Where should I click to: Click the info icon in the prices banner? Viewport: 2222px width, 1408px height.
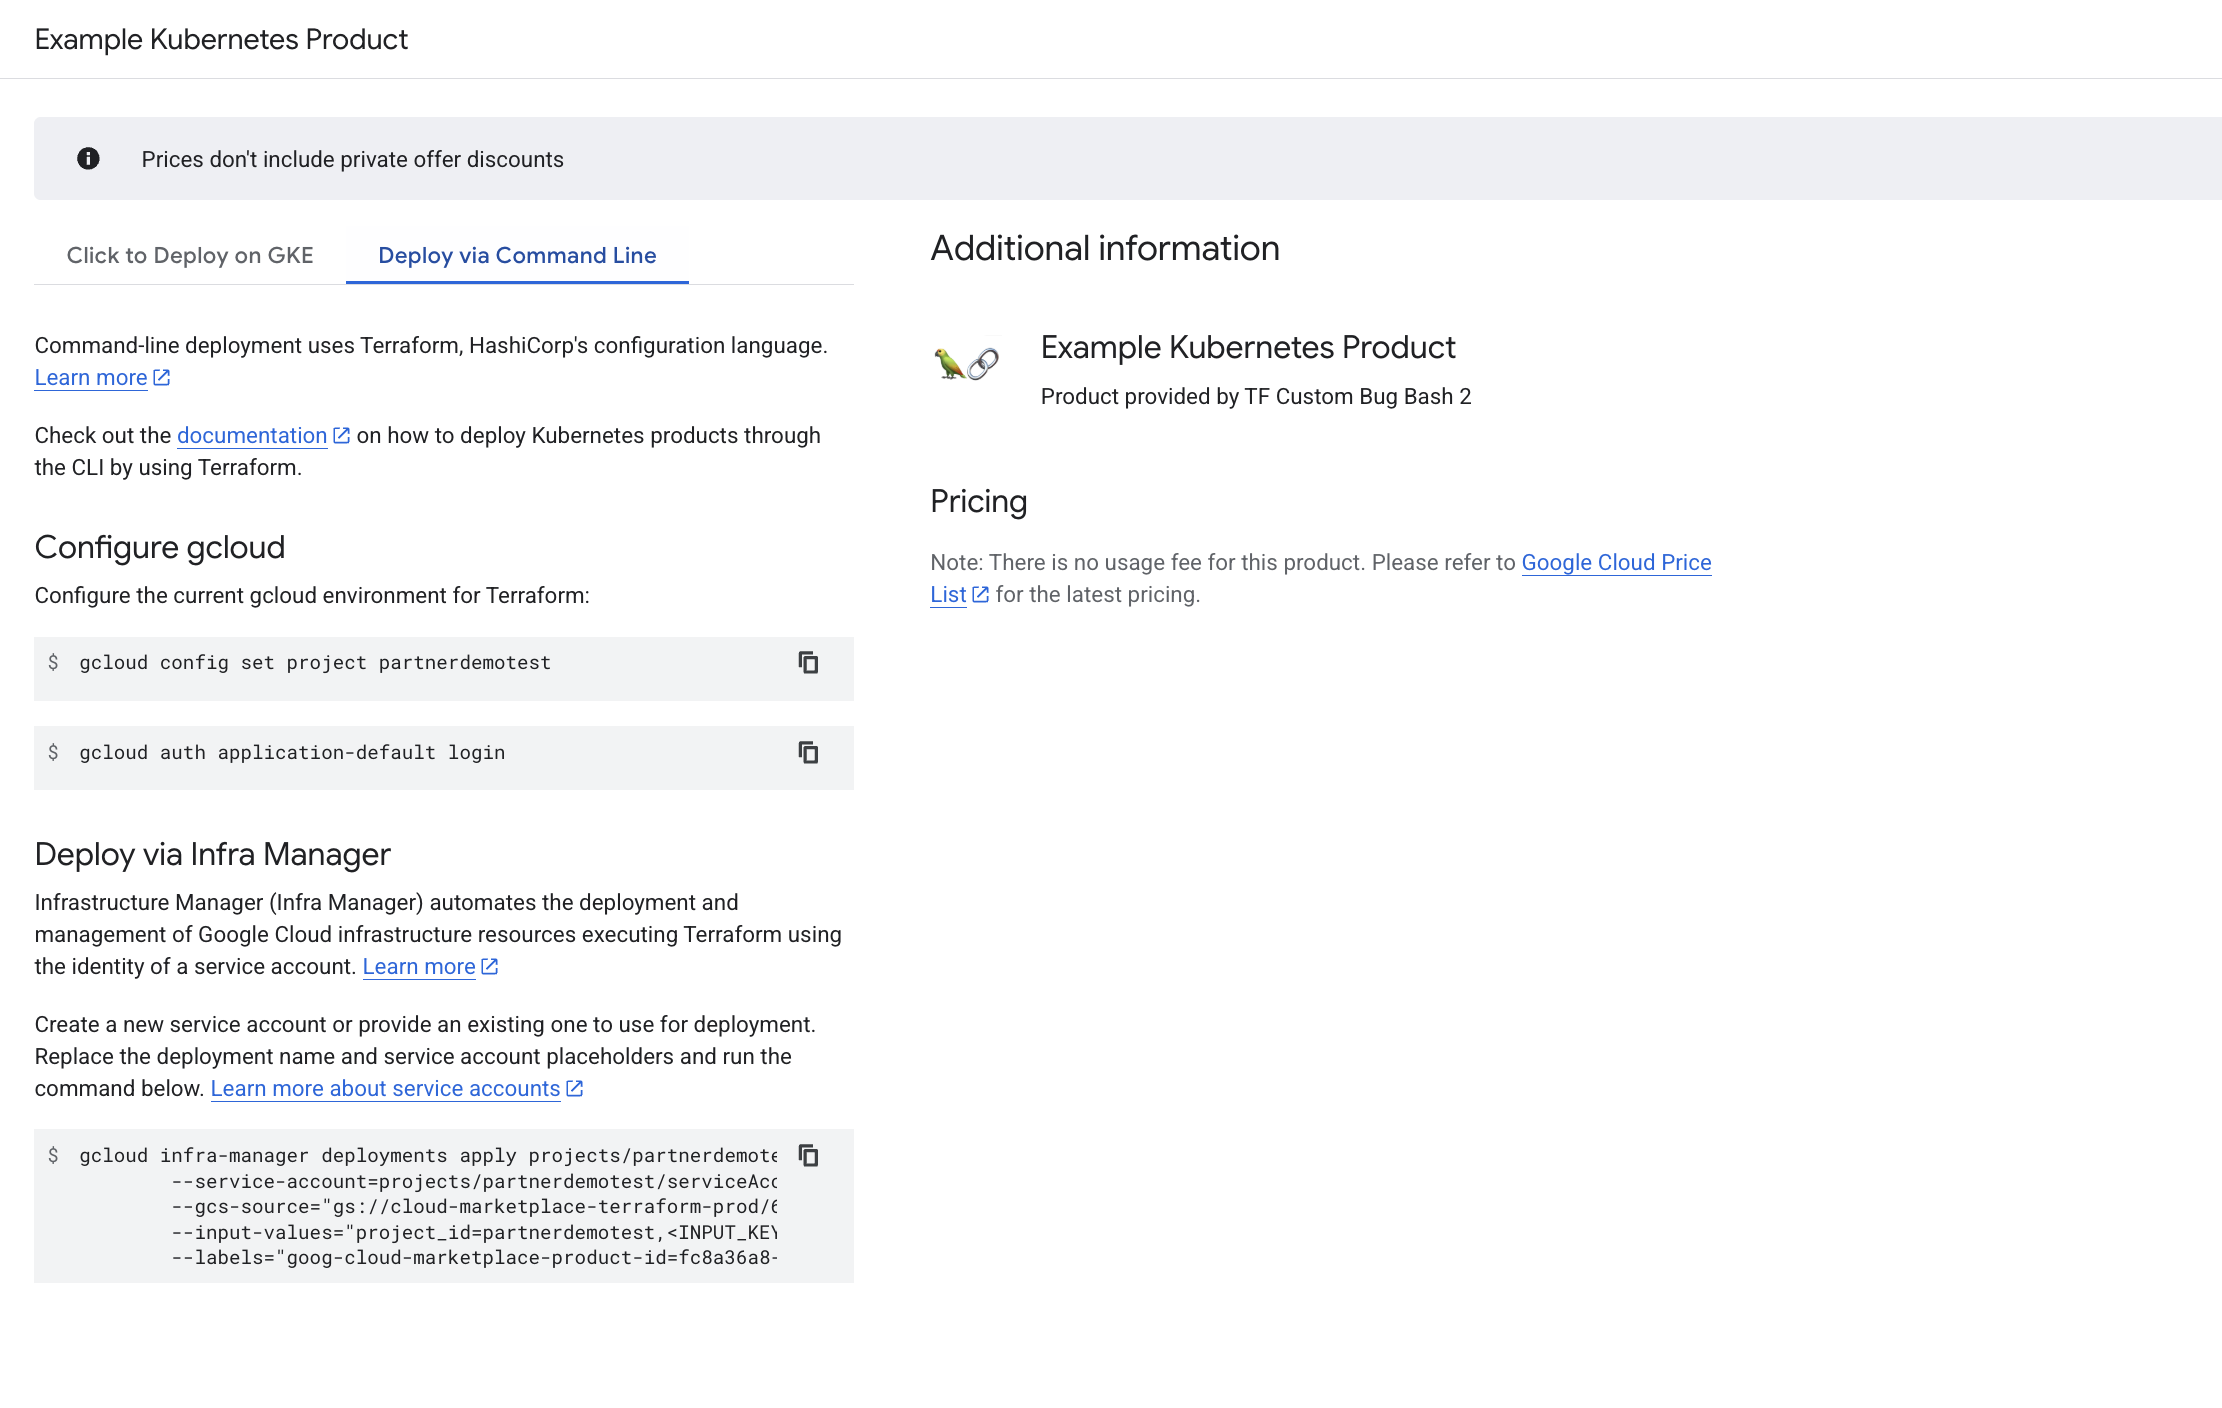click(x=88, y=159)
